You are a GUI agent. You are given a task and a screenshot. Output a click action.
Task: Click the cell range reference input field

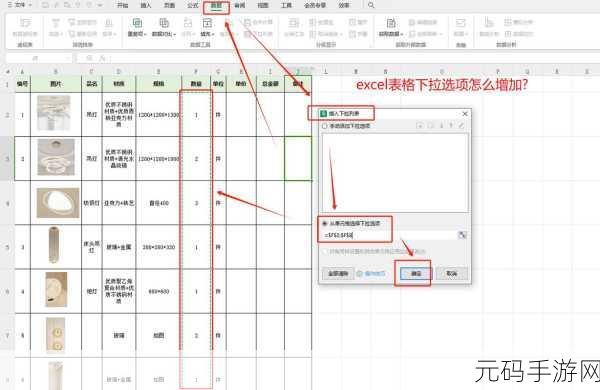(x=390, y=235)
